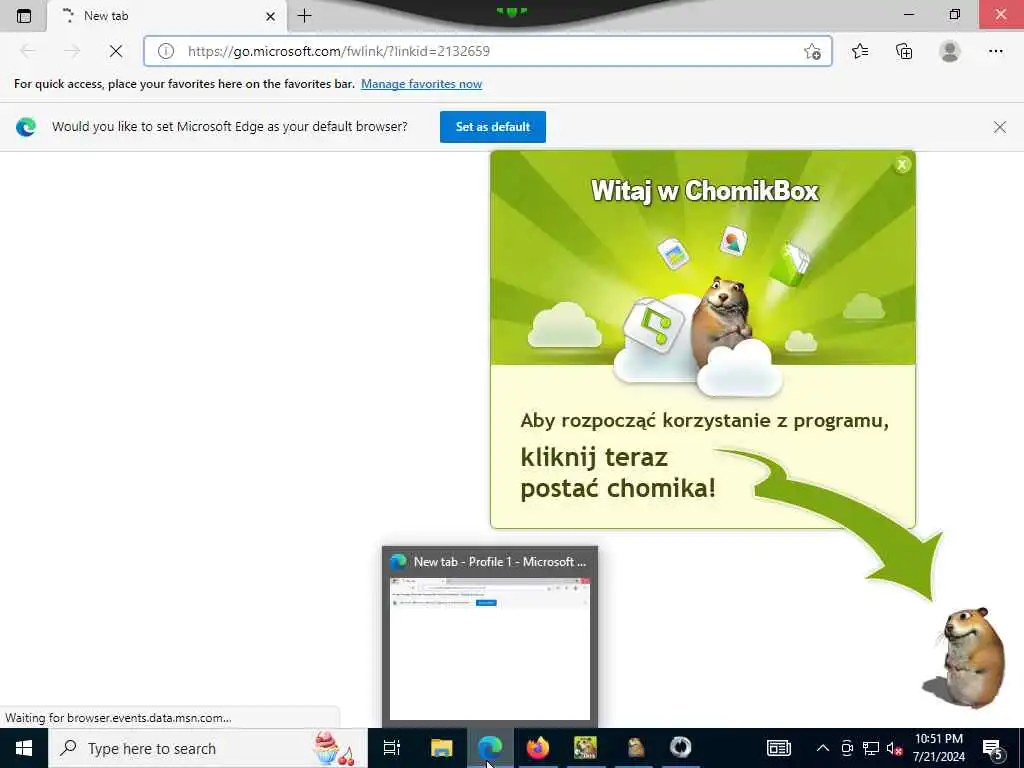This screenshot has height=768, width=1024.
Task: Click Manage favorites now link
Action: [x=421, y=84]
